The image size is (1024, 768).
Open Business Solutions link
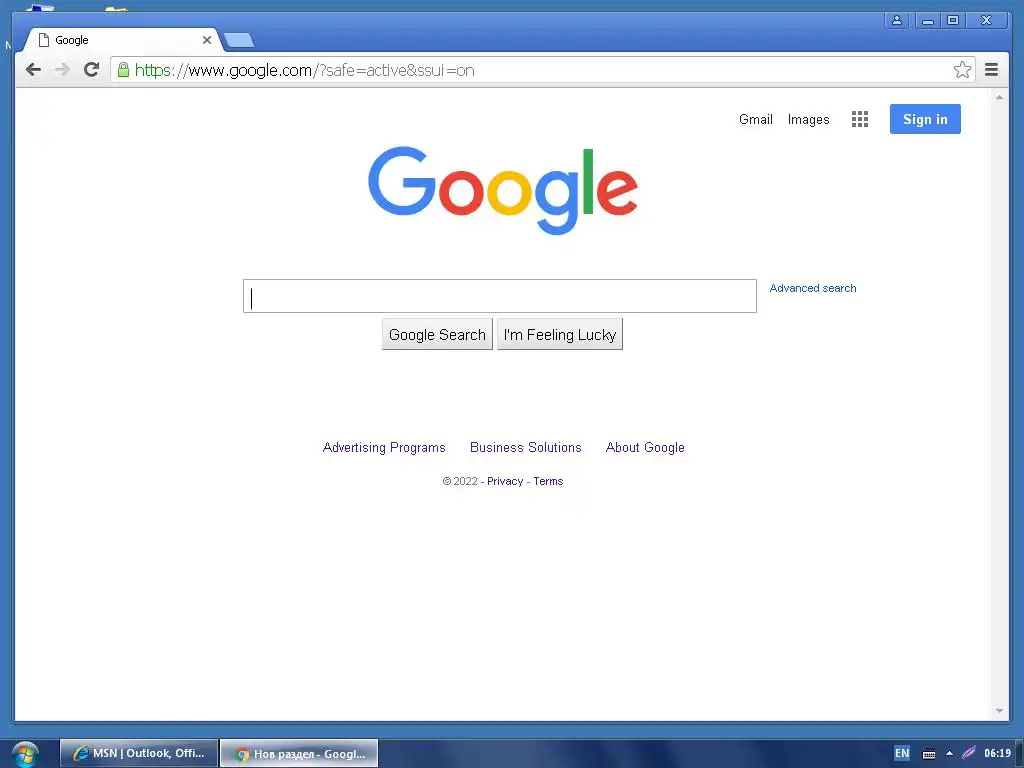(526, 447)
